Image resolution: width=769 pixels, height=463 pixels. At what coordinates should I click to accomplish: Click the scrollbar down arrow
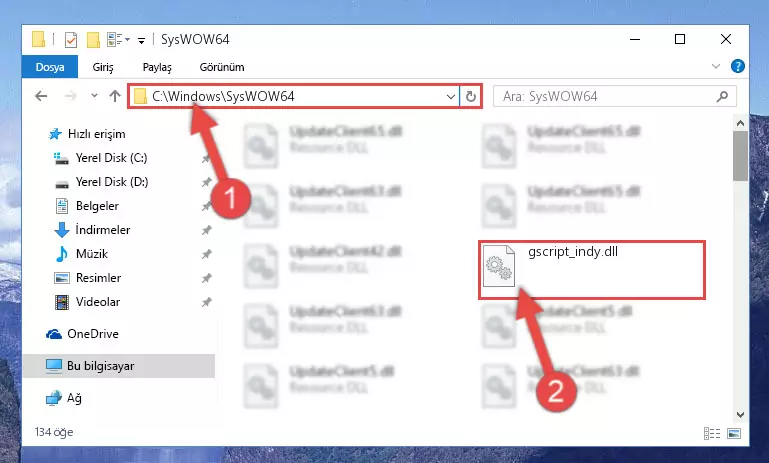pos(741,415)
